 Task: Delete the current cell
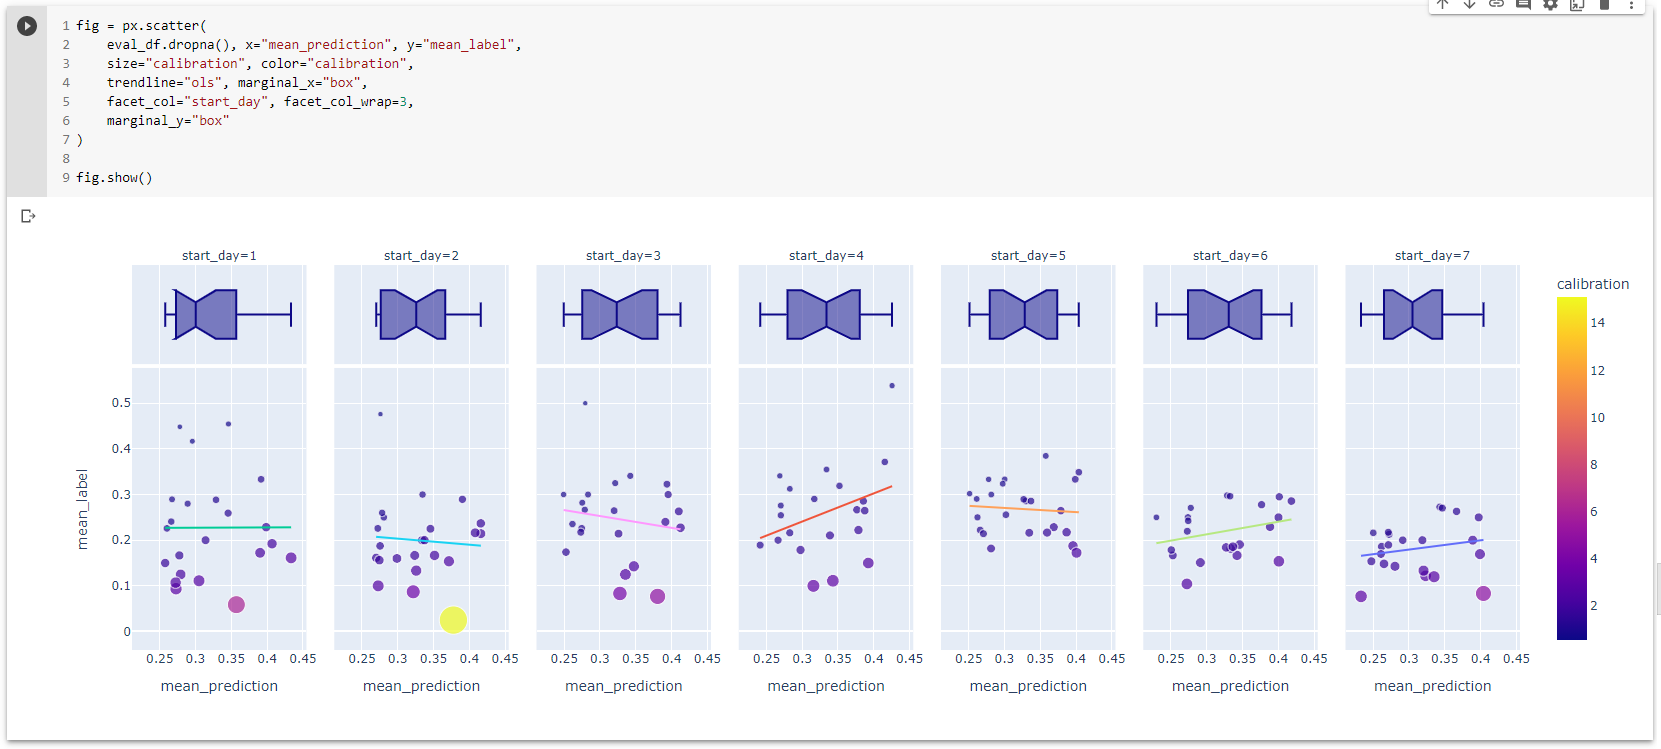(1605, 6)
